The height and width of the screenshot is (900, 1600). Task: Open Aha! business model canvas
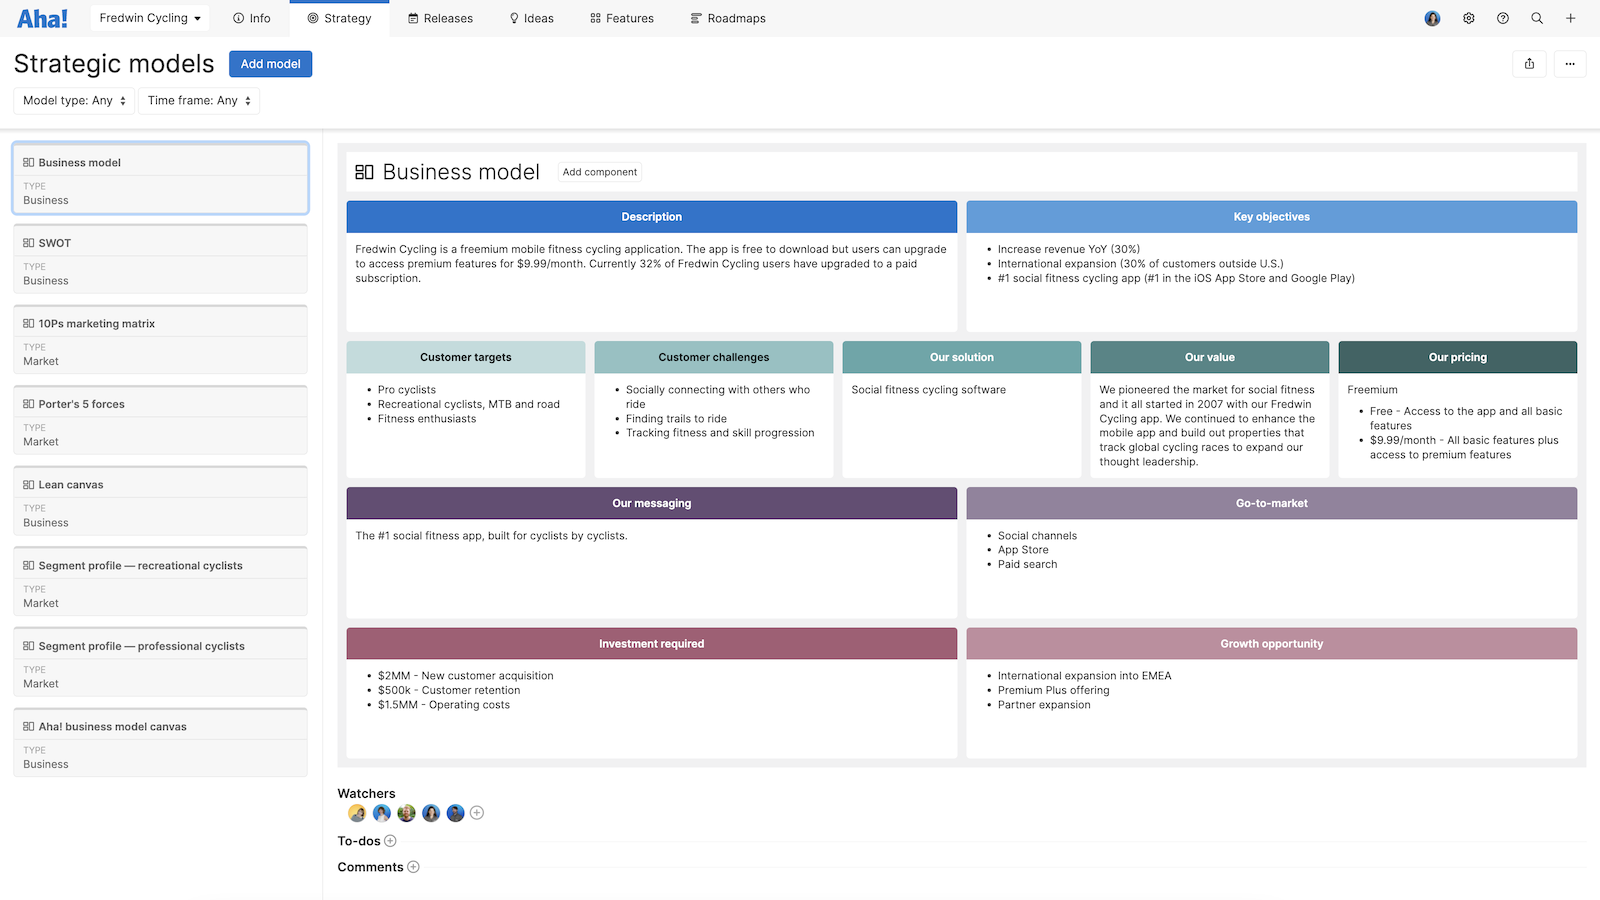[160, 743]
